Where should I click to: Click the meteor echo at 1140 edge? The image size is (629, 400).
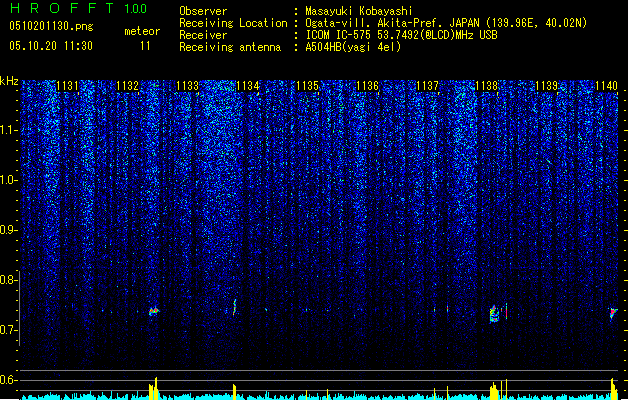[613, 313]
